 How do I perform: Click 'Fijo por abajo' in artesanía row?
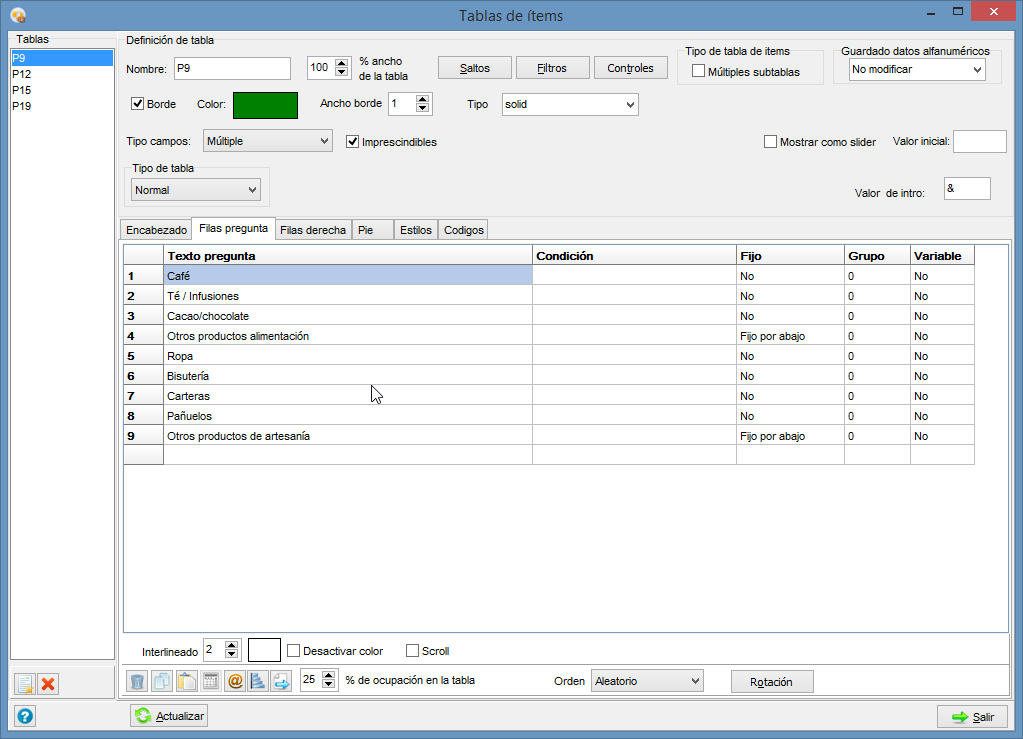pos(772,436)
